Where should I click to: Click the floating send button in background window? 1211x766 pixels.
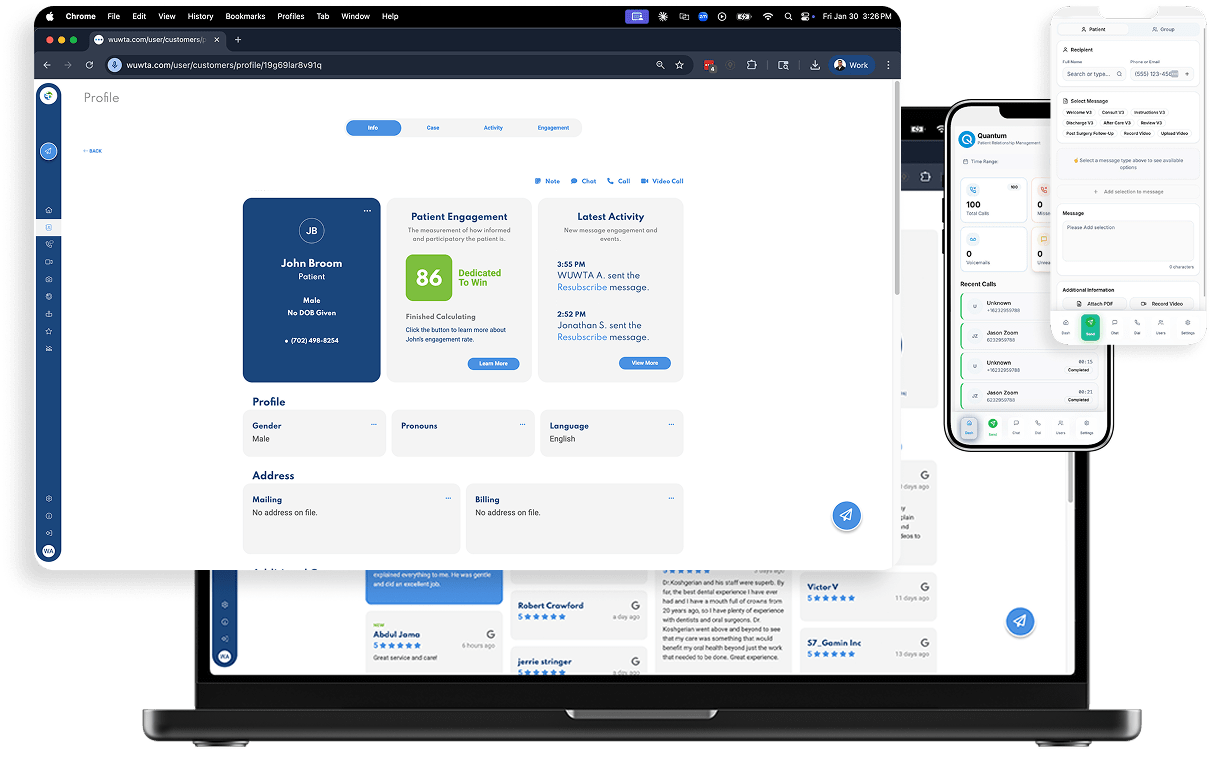[1019, 621]
